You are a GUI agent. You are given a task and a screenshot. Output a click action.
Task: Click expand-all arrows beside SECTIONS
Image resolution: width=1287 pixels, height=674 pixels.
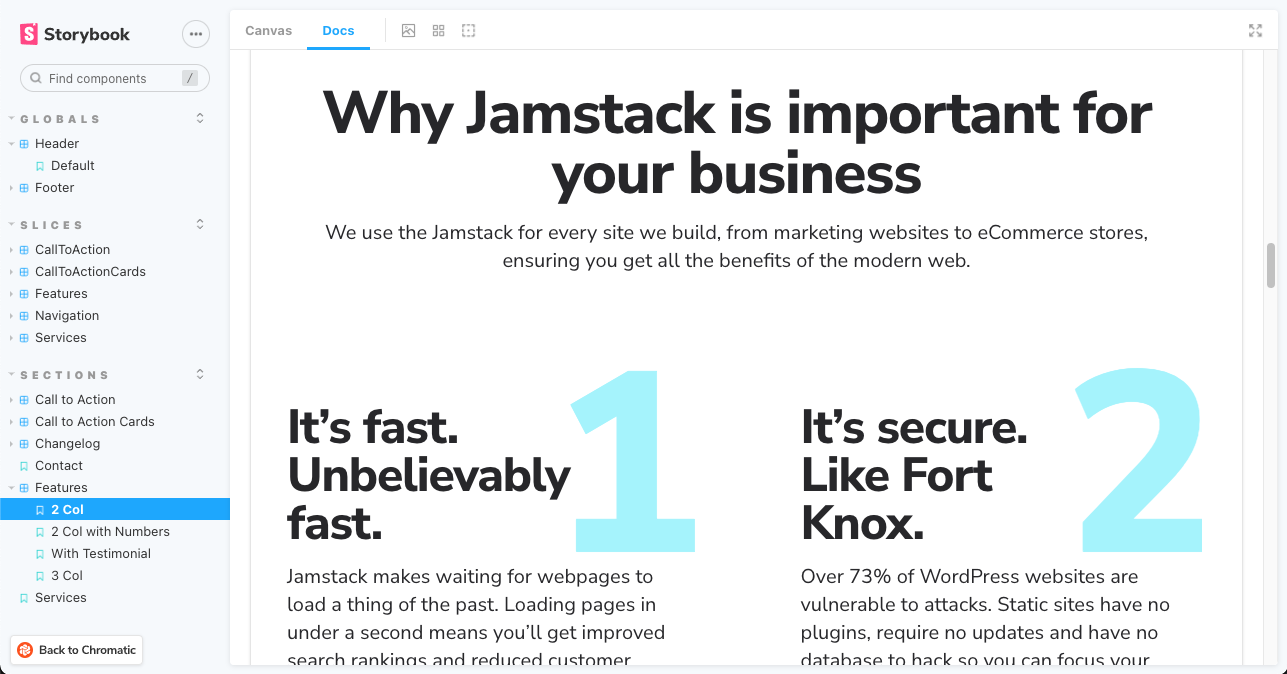(x=200, y=374)
